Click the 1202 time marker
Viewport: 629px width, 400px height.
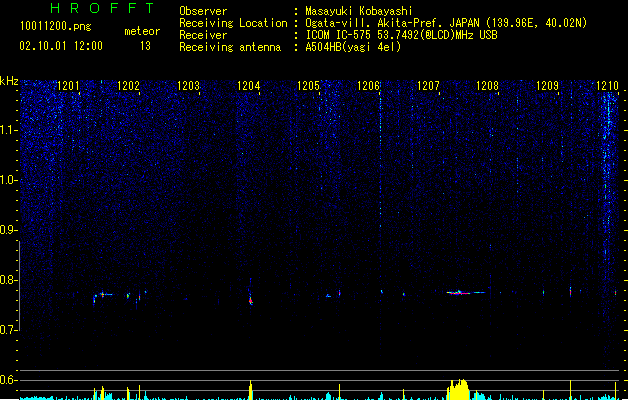[128, 86]
